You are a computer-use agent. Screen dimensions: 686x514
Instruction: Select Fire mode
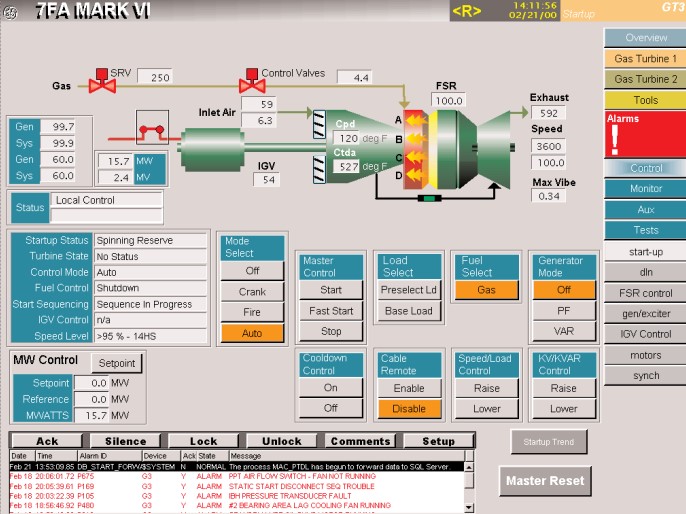[252, 312]
